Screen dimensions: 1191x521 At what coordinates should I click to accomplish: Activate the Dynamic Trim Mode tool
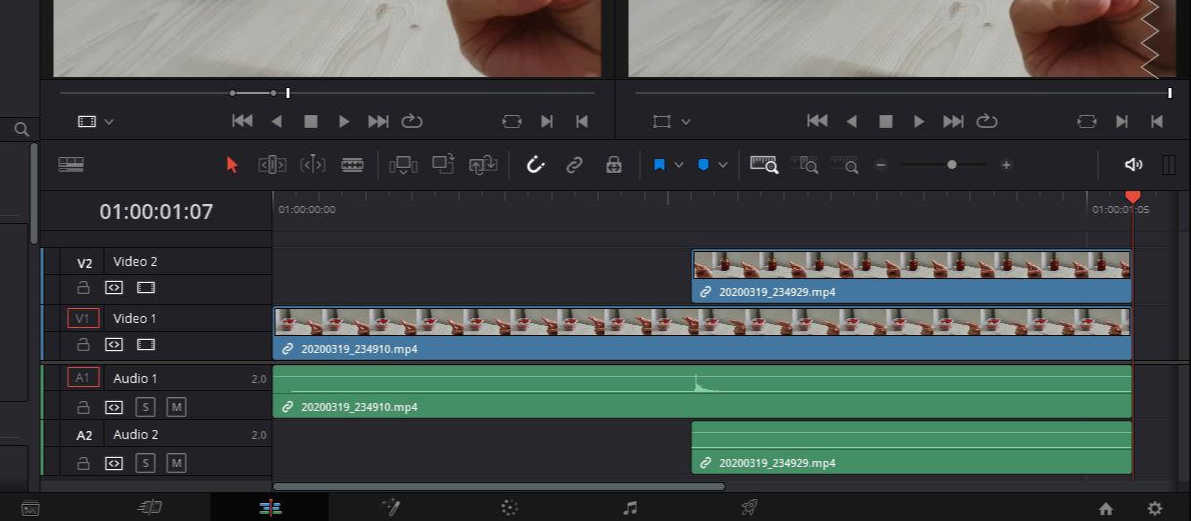pos(313,165)
